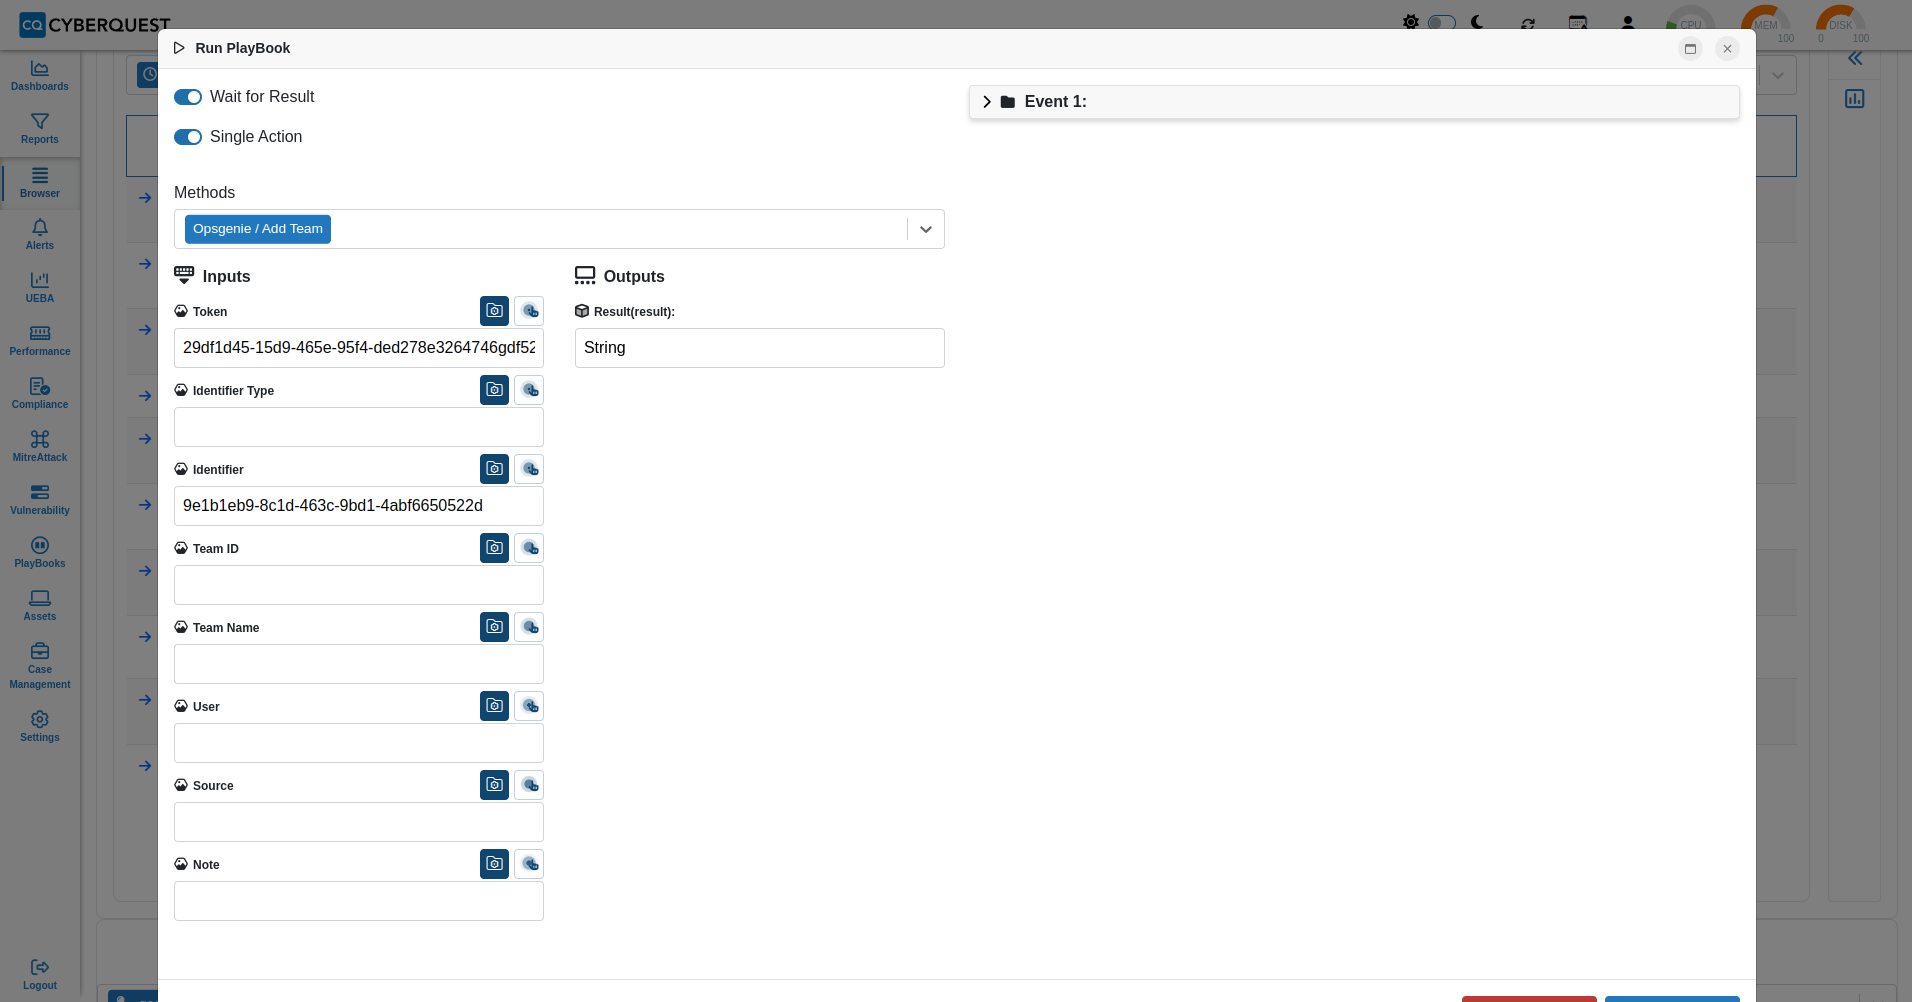Close the Run PlayBook dialog
Viewport: 1912px width, 1002px height.
pos(1727,49)
